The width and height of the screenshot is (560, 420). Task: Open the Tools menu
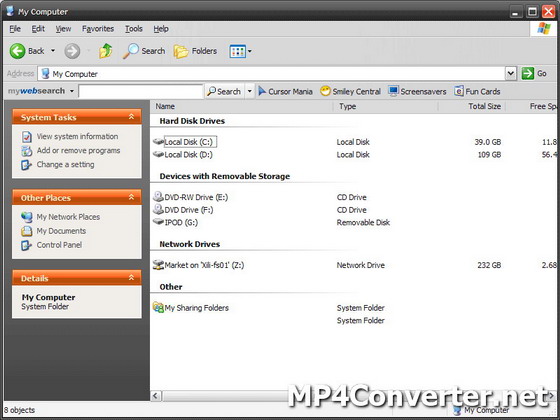(x=134, y=29)
